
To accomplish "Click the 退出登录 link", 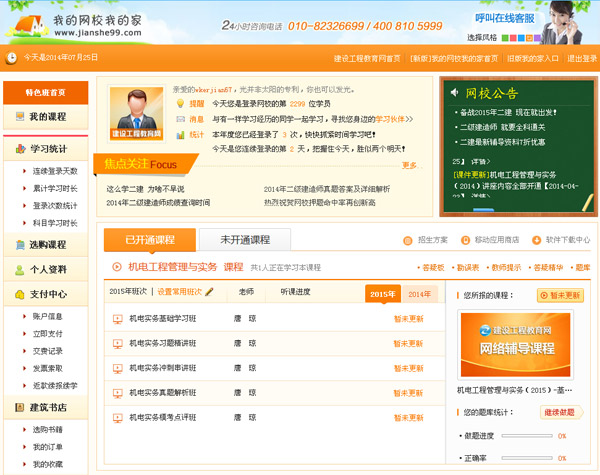I will click(x=580, y=58).
